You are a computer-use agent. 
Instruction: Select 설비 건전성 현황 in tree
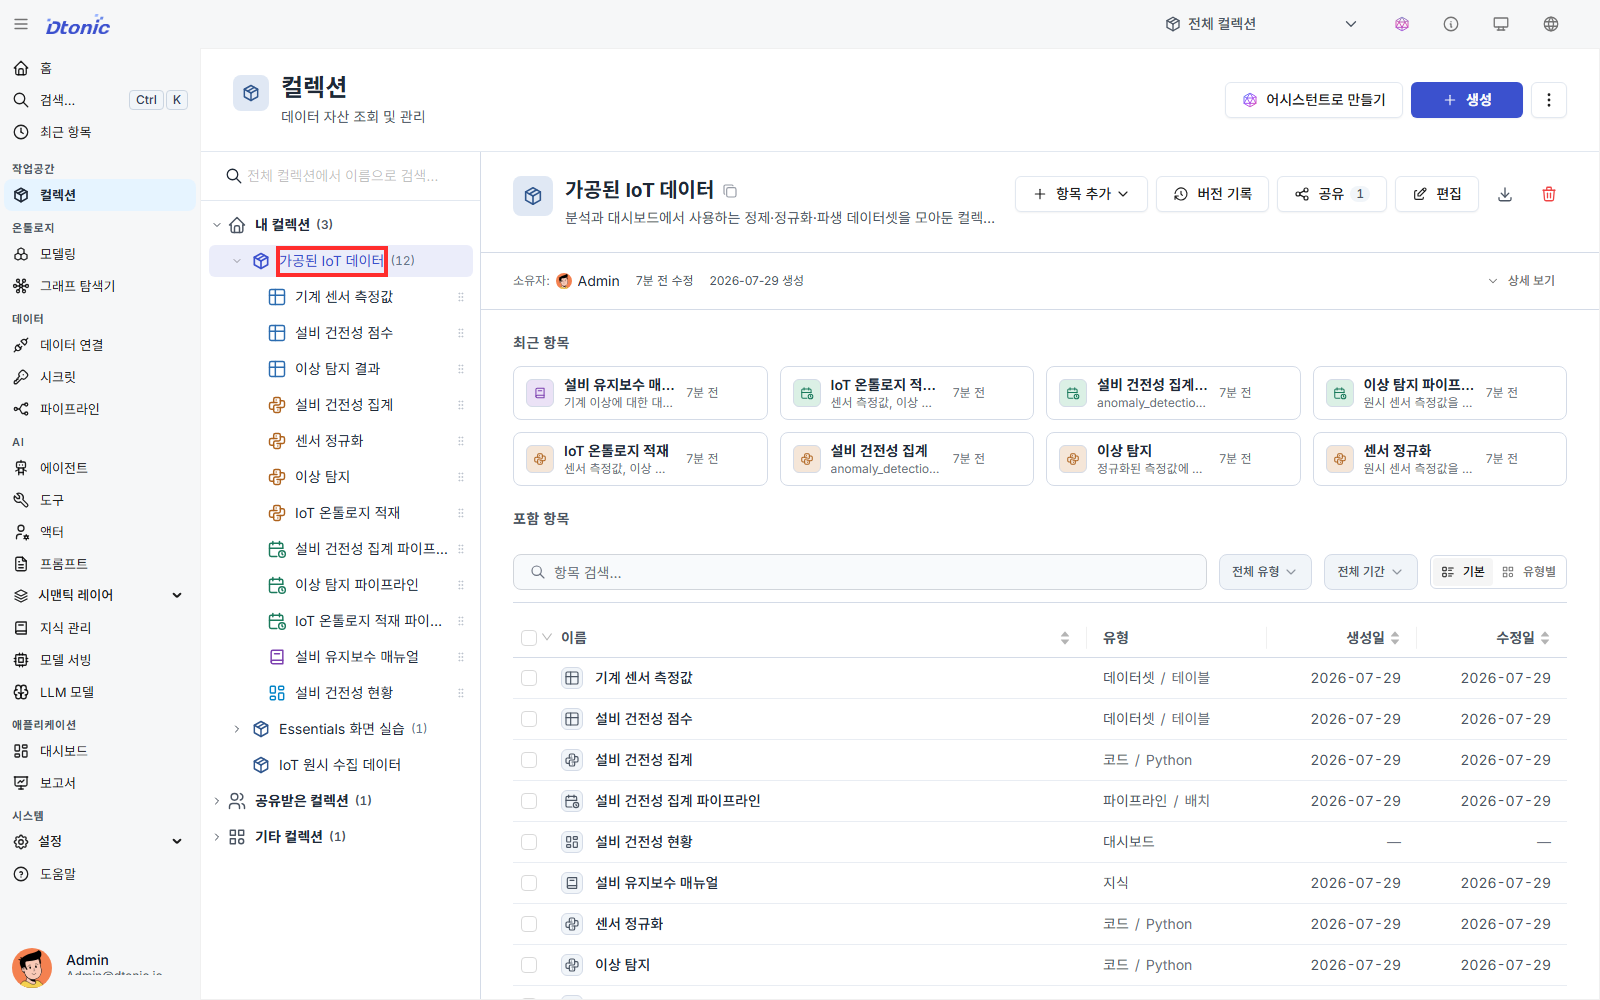click(344, 693)
